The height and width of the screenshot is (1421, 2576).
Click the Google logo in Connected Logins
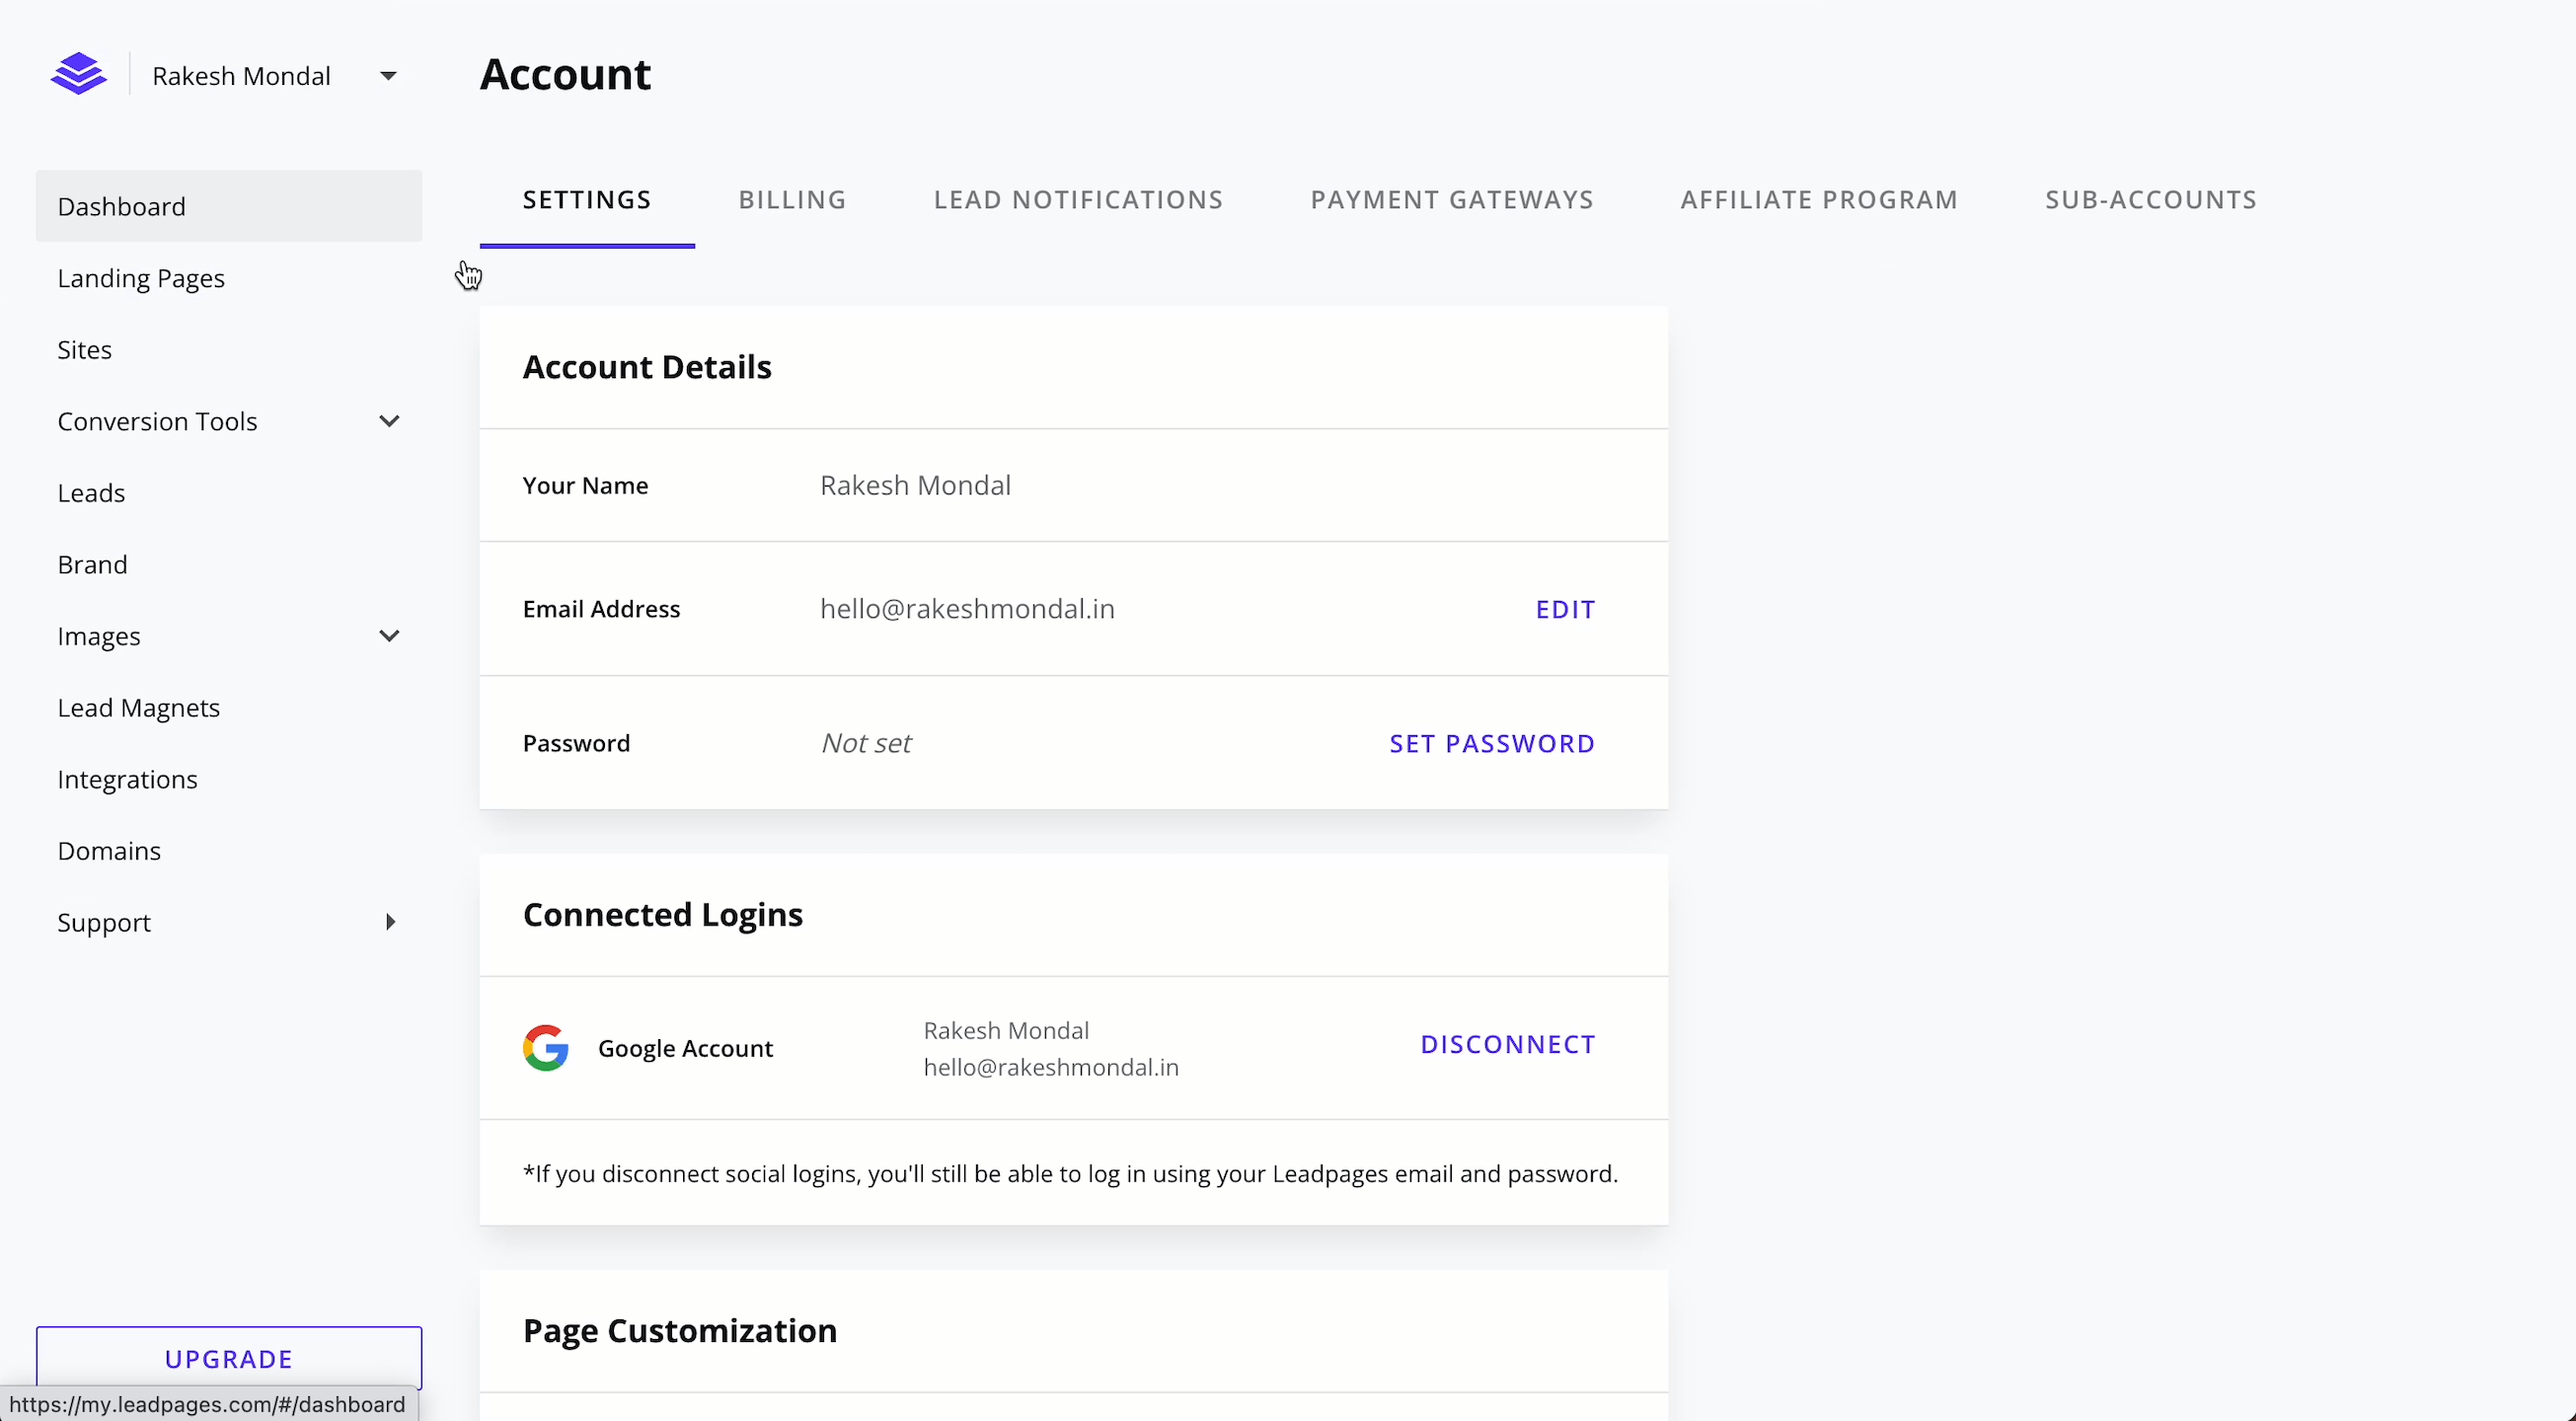pos(546,1047)
